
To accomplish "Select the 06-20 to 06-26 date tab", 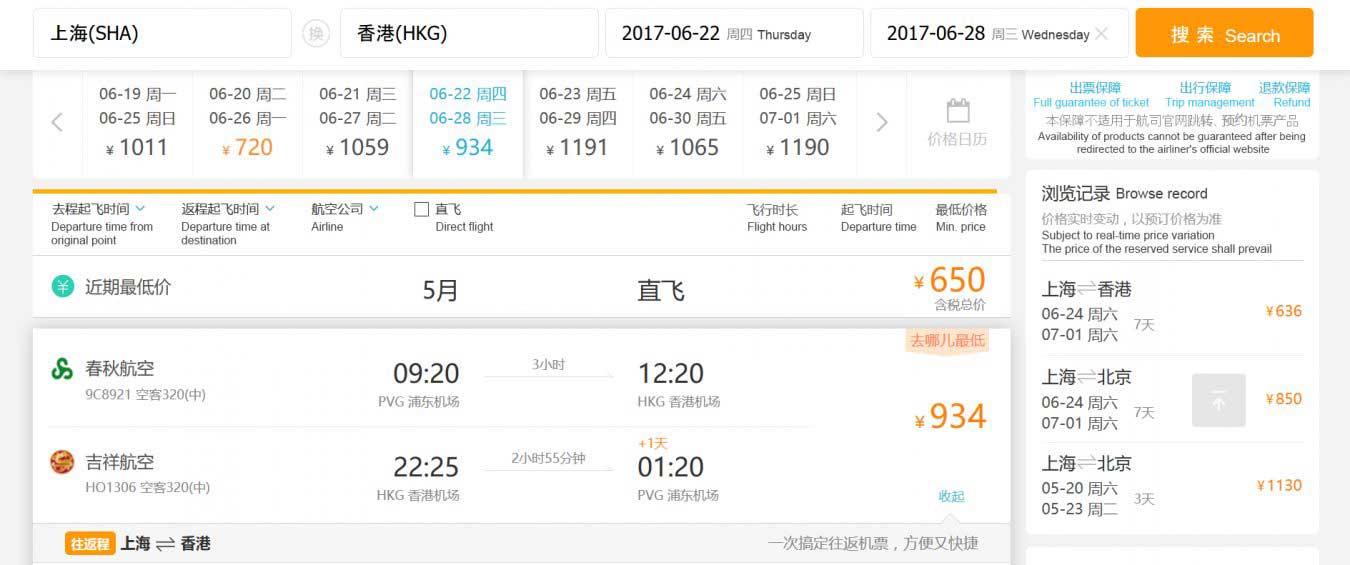I will coord(247,123).
